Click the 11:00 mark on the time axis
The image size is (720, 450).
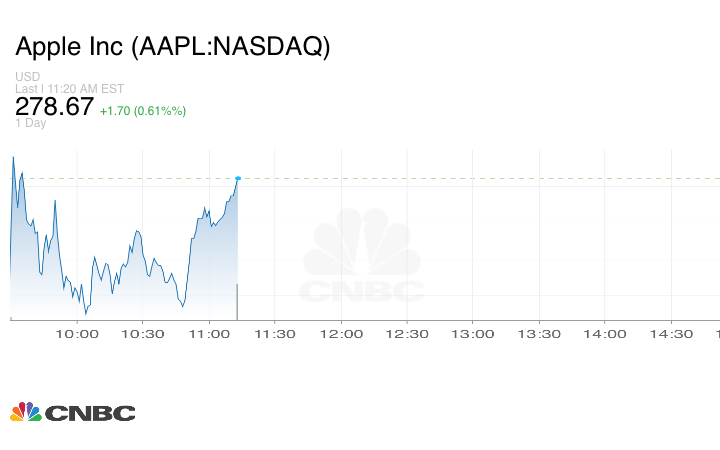tap(208, 334)
